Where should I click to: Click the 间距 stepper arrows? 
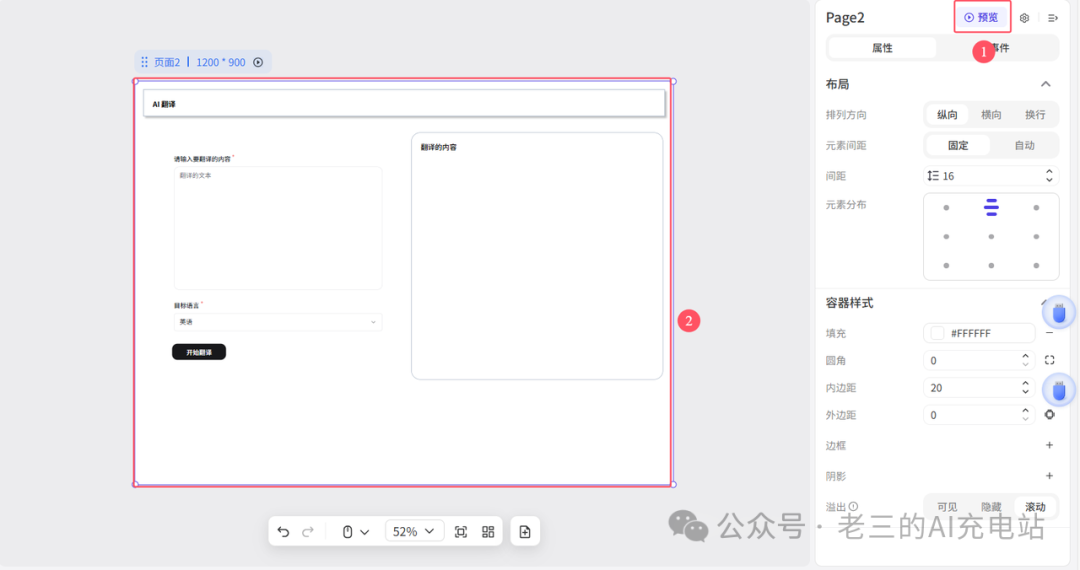coord(1049,176)
